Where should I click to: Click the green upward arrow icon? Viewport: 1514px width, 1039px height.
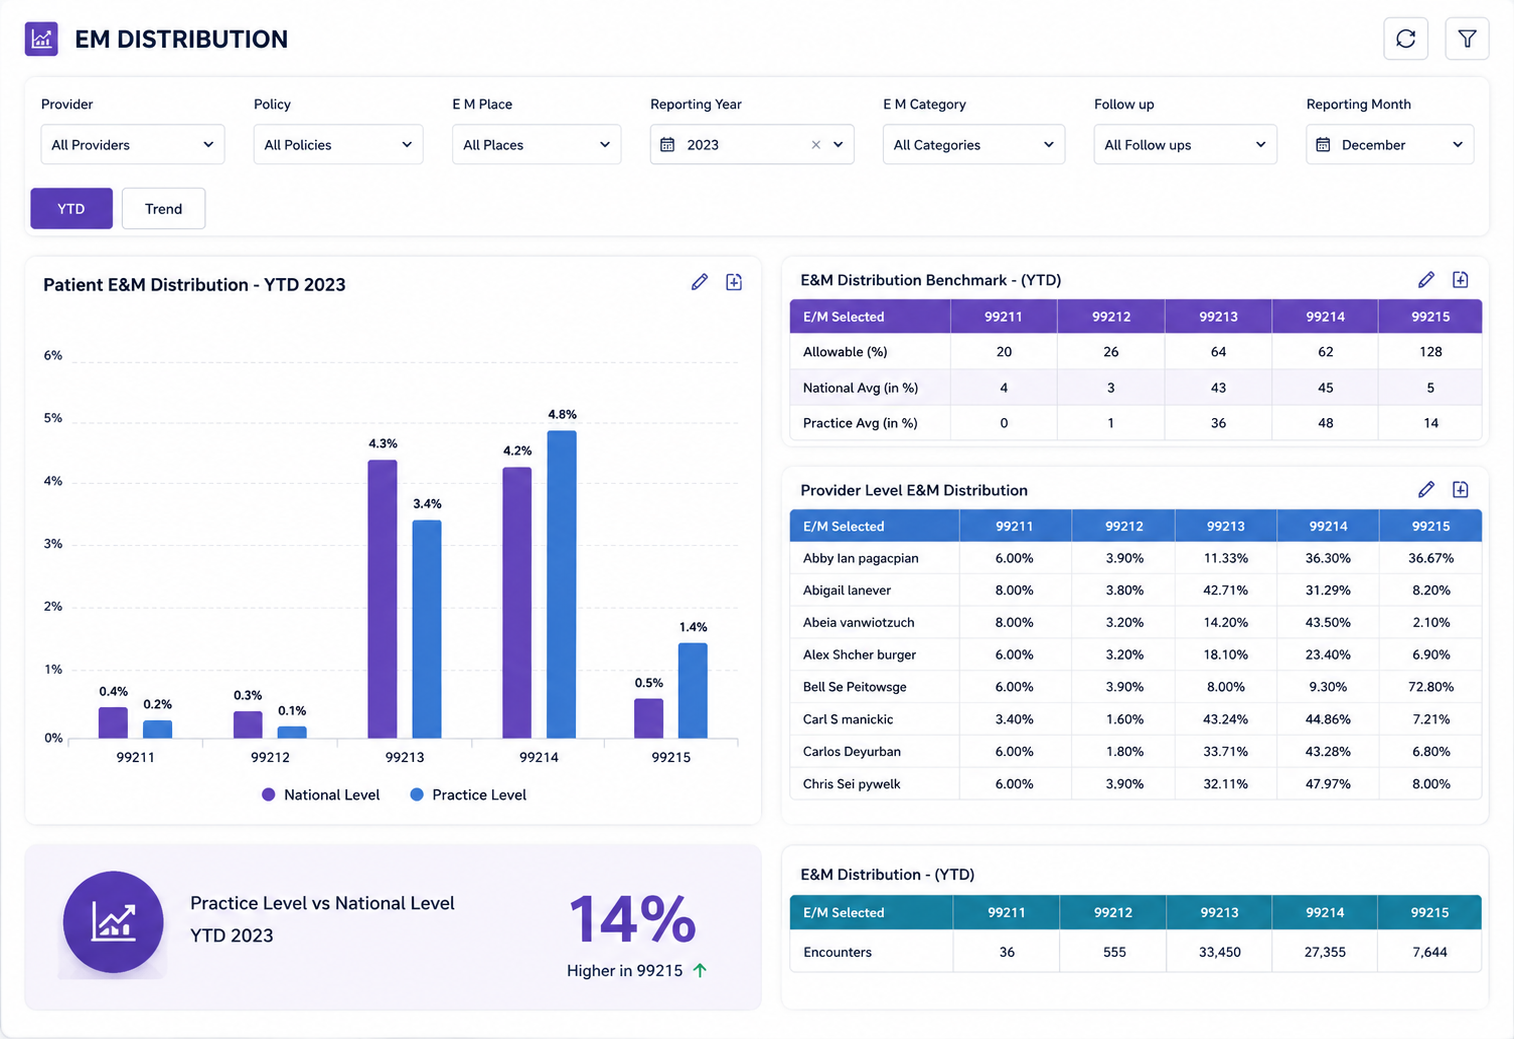[x=700, y=970]
